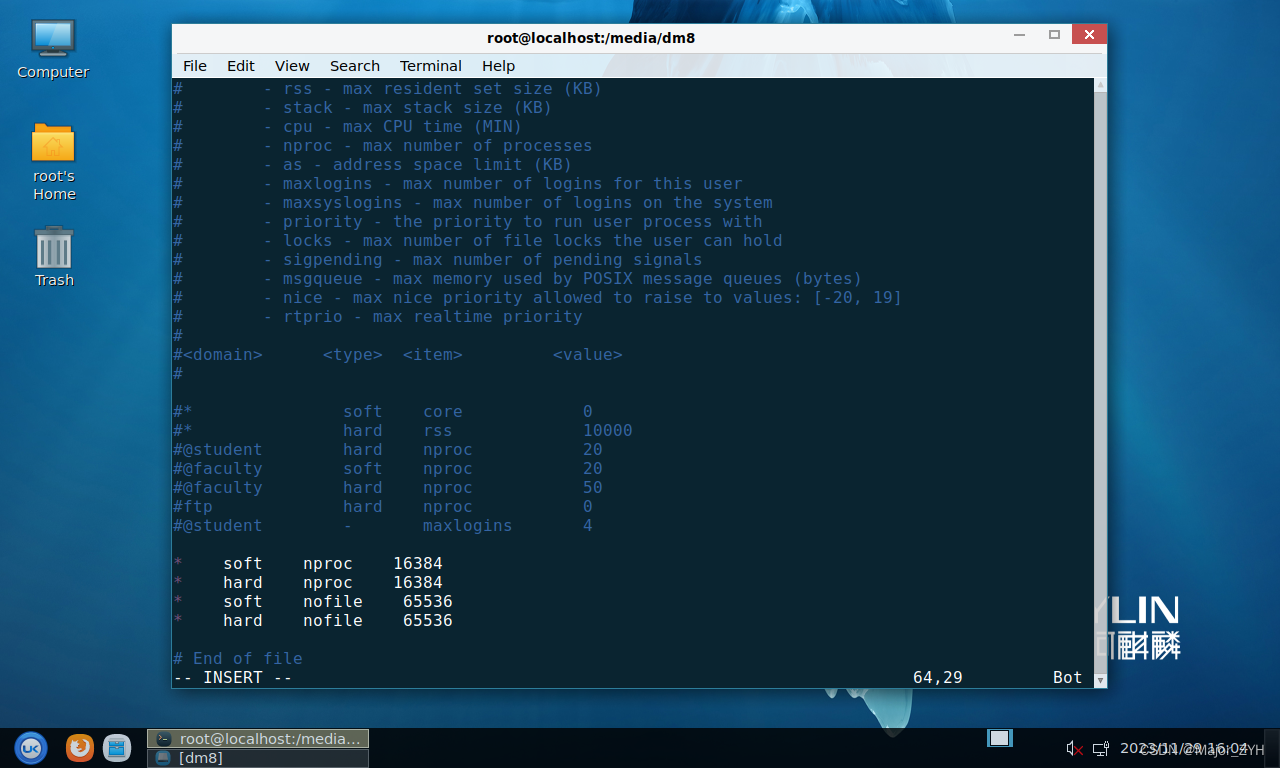The image size is (1280, 768).
Task: Click the 'Bot' scroll position indicator
Action: (1068, 677)
